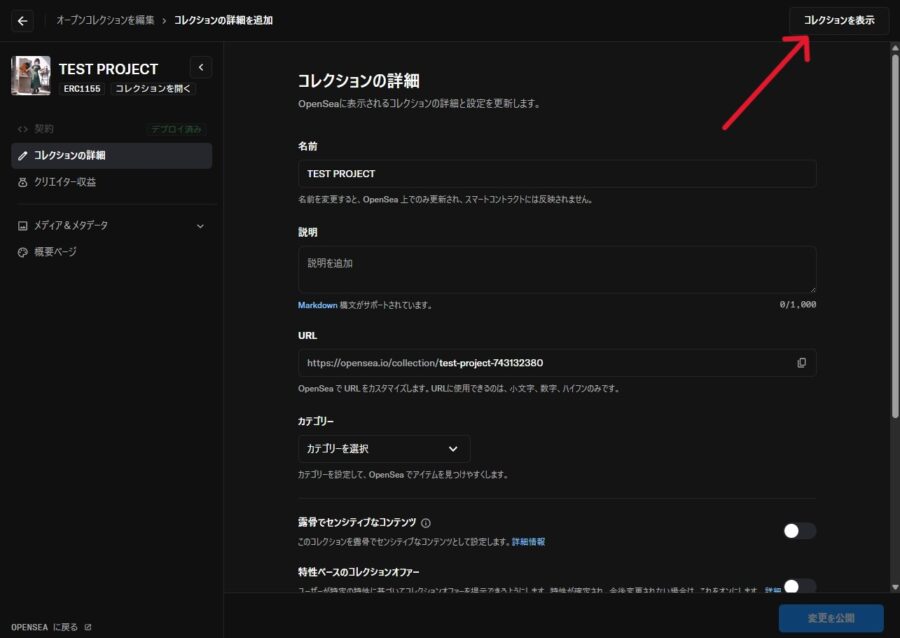This screenshot has height=638, width=900.
Task: Open 詳細情報 link
Action: click(528, 542)
